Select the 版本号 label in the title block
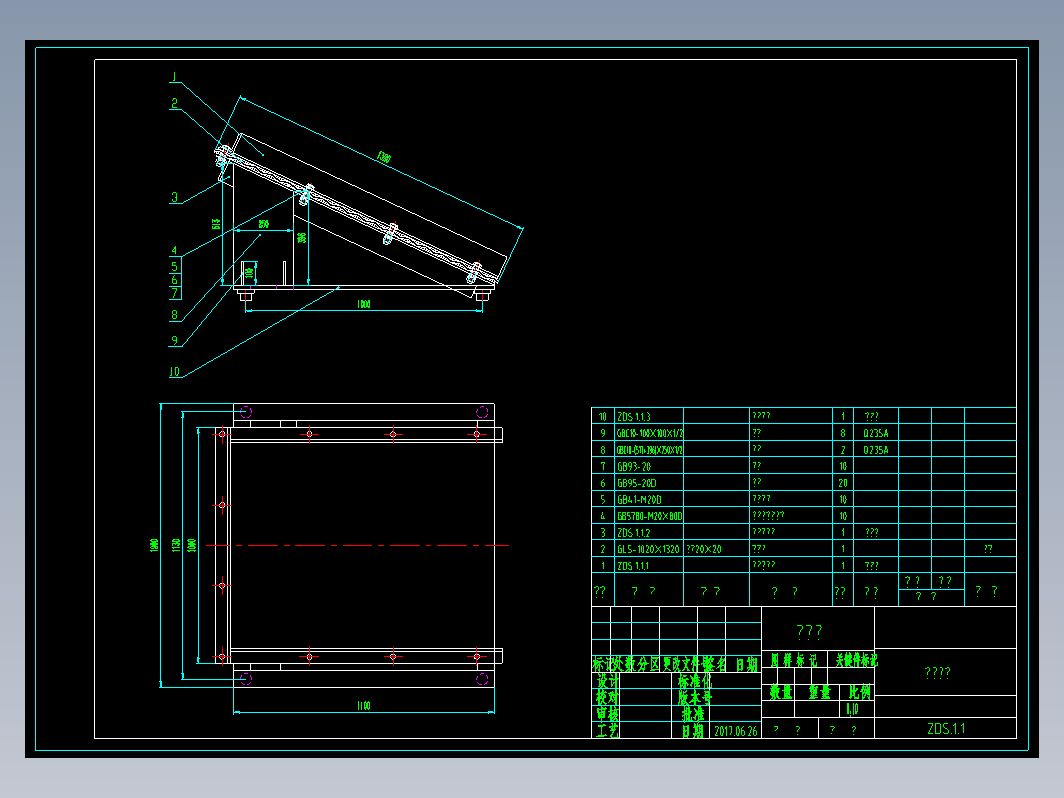The width and height of the screenshot is (1064, 798). [x=695, y=698]
